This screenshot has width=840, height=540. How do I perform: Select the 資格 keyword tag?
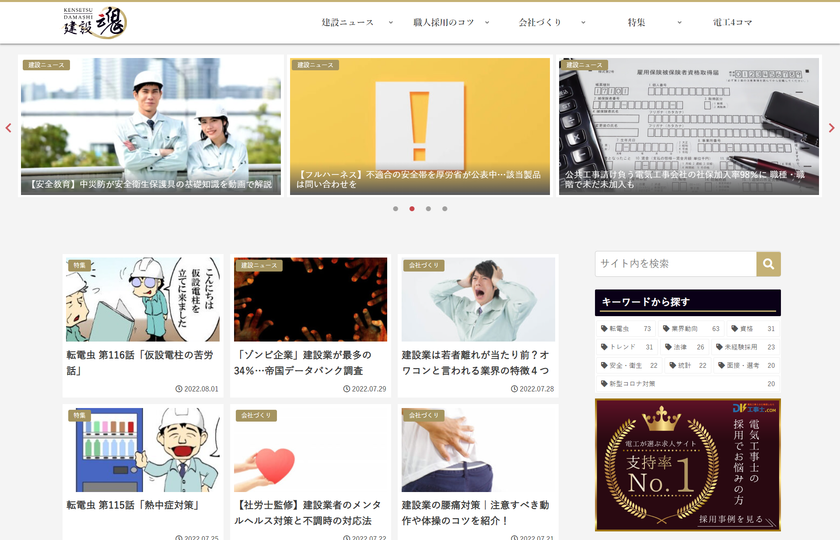753,328
